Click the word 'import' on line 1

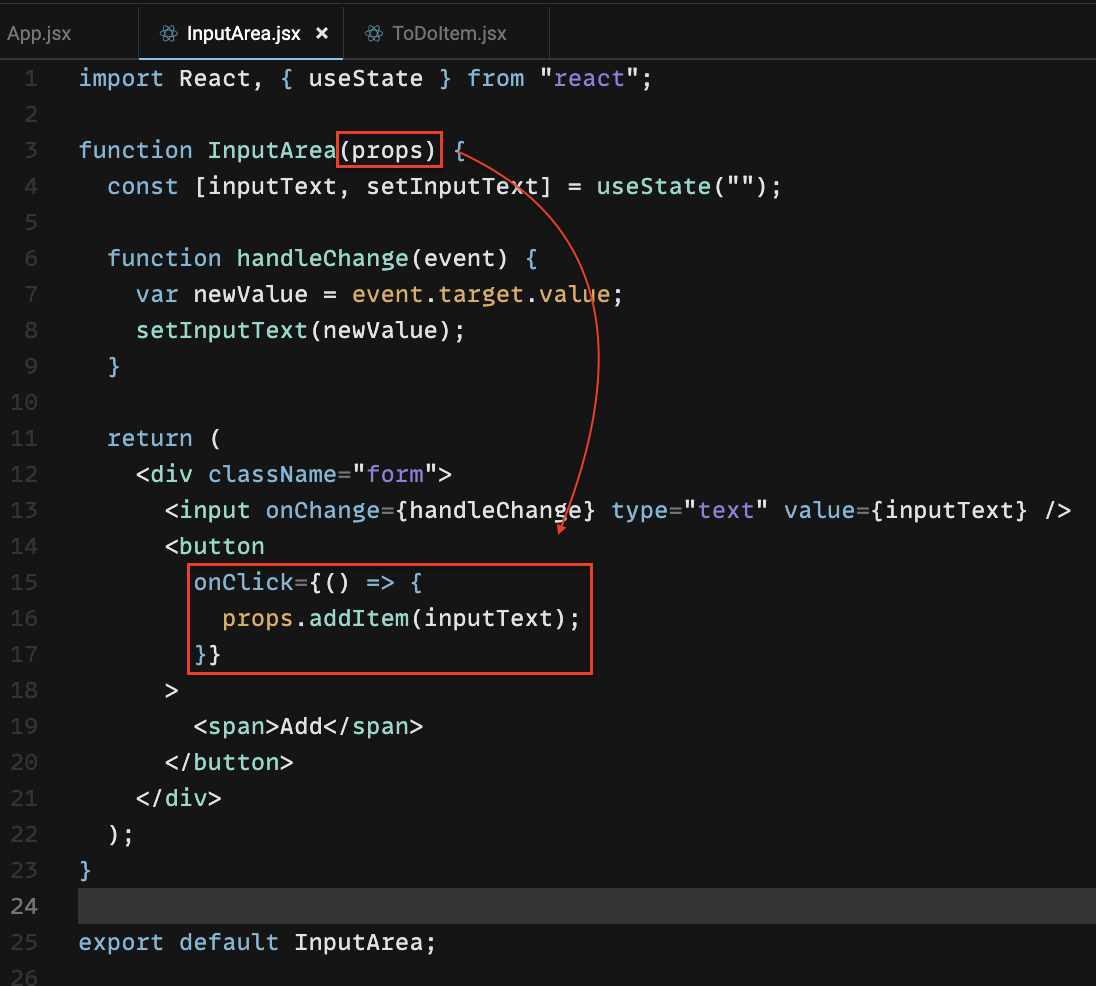point(121,78)
